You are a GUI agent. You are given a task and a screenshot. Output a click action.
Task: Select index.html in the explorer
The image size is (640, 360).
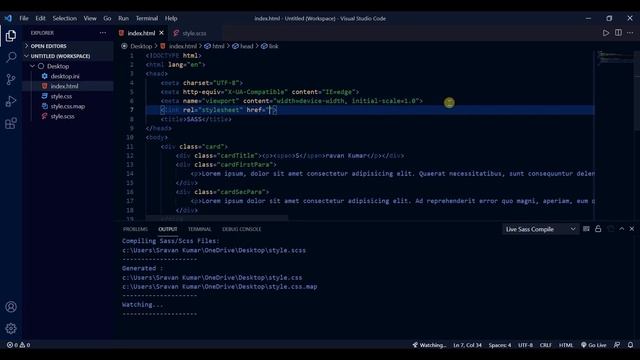pos(64,86)
